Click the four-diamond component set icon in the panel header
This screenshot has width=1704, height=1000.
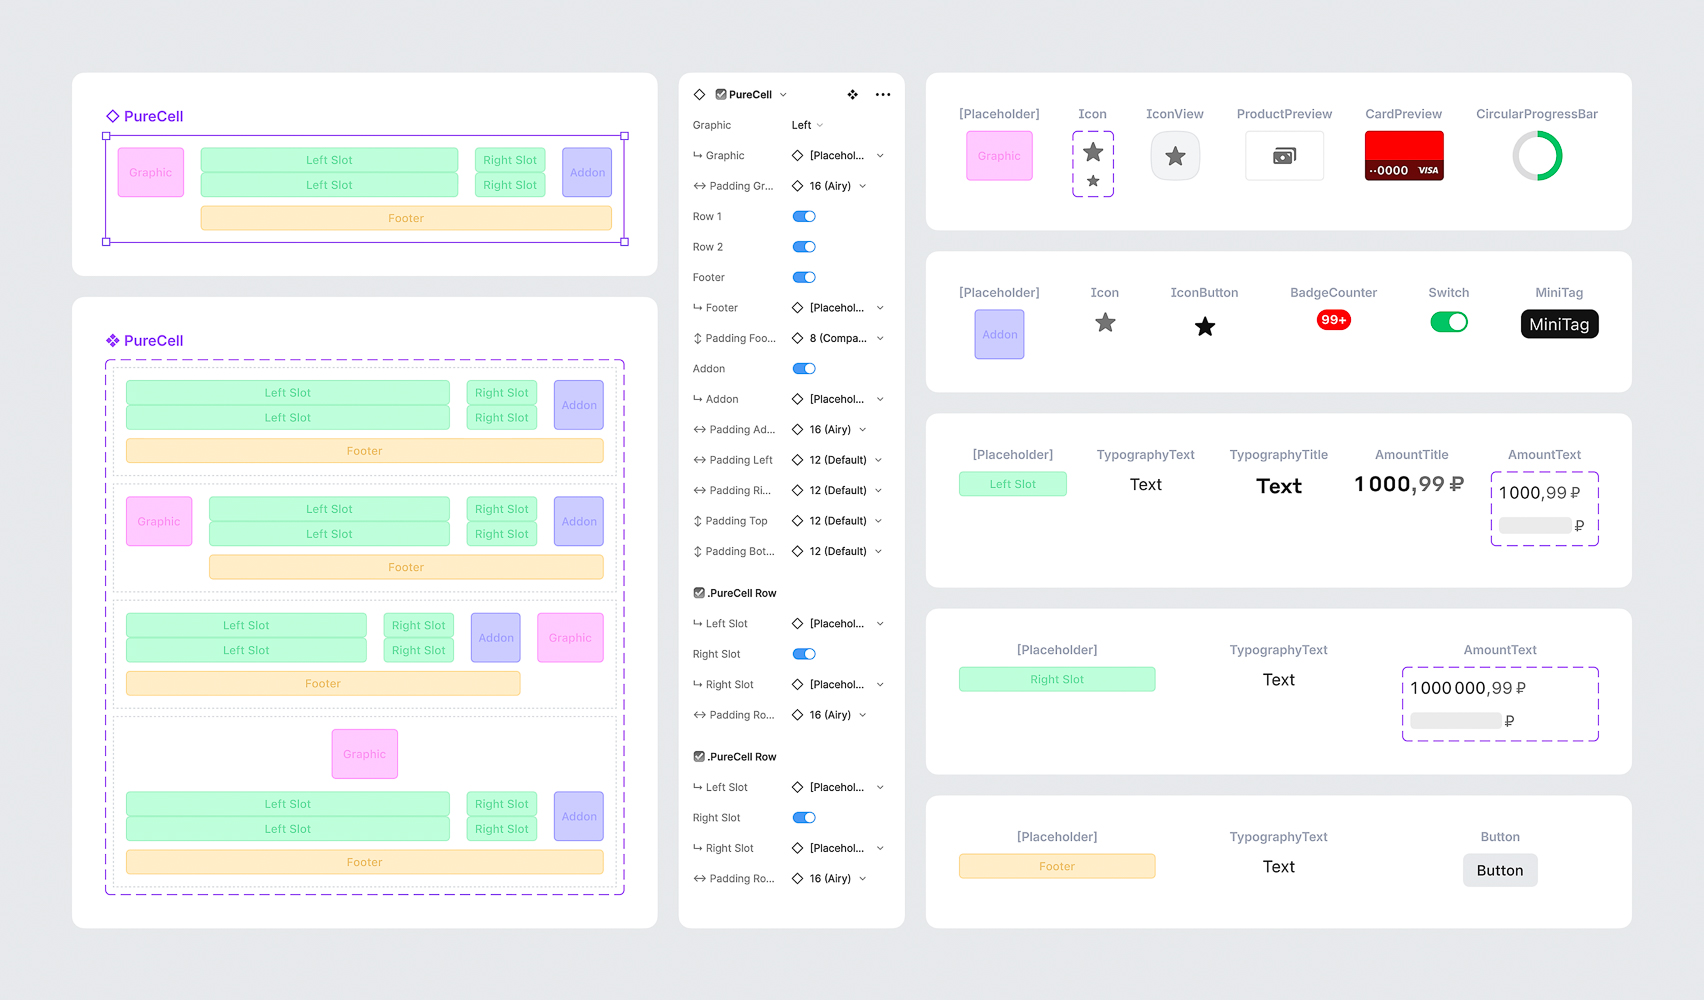pyautogui.click(x=853, y=95)
